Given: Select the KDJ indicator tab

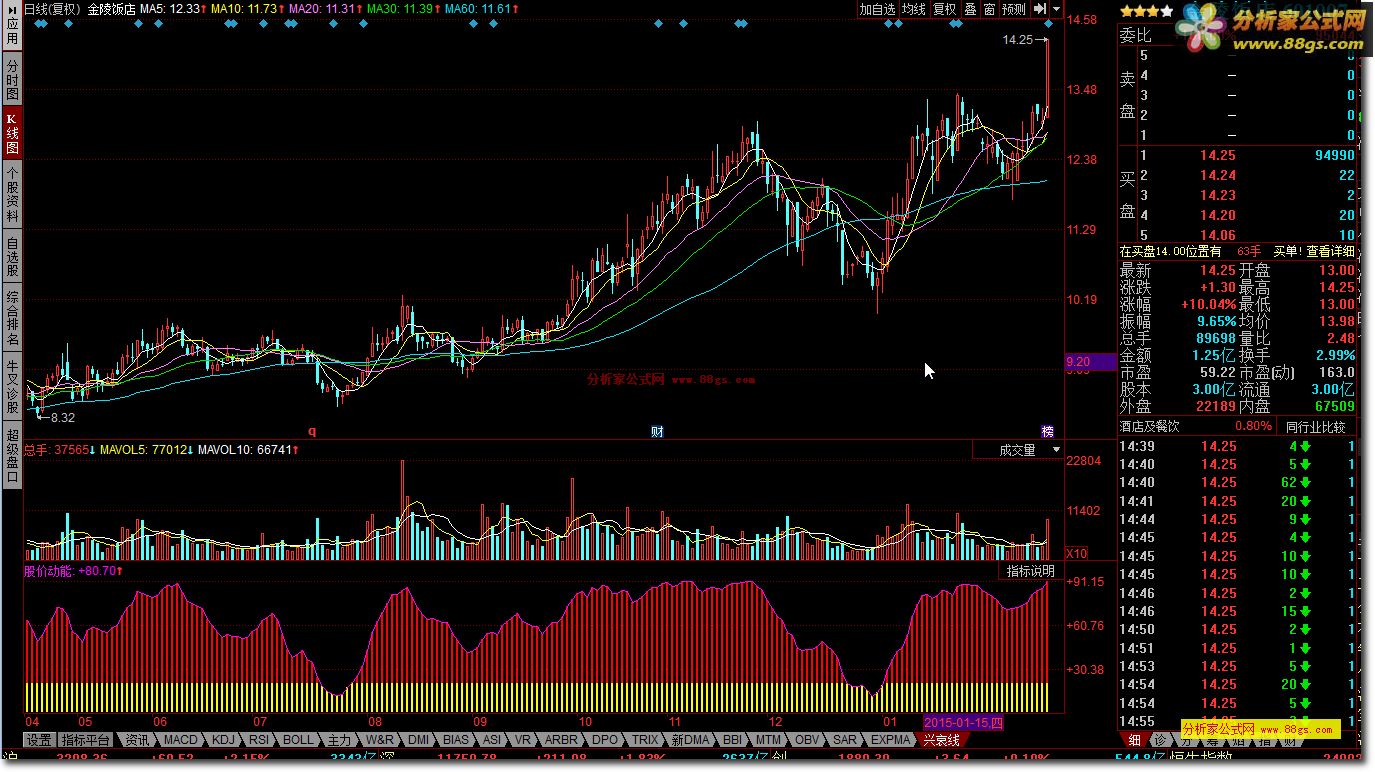Looking at the screenshot, I should pos(224,740).
